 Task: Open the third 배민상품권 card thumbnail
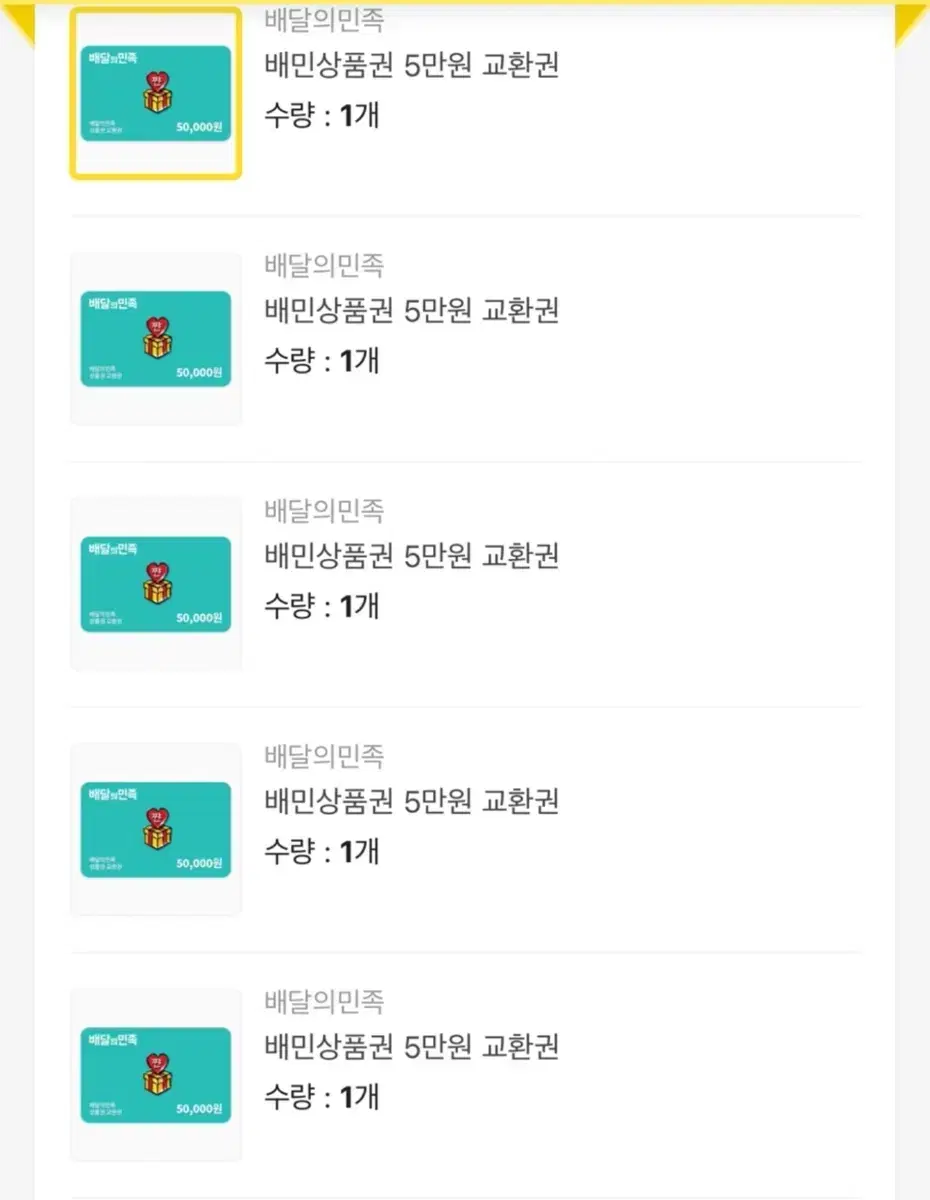pos(155,584)
